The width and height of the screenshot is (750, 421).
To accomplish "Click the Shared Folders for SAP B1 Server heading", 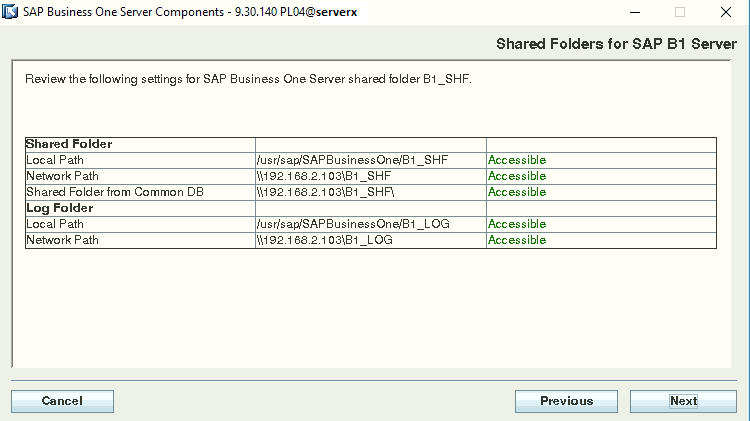I will pyautogui.click(x=617, y=44).
